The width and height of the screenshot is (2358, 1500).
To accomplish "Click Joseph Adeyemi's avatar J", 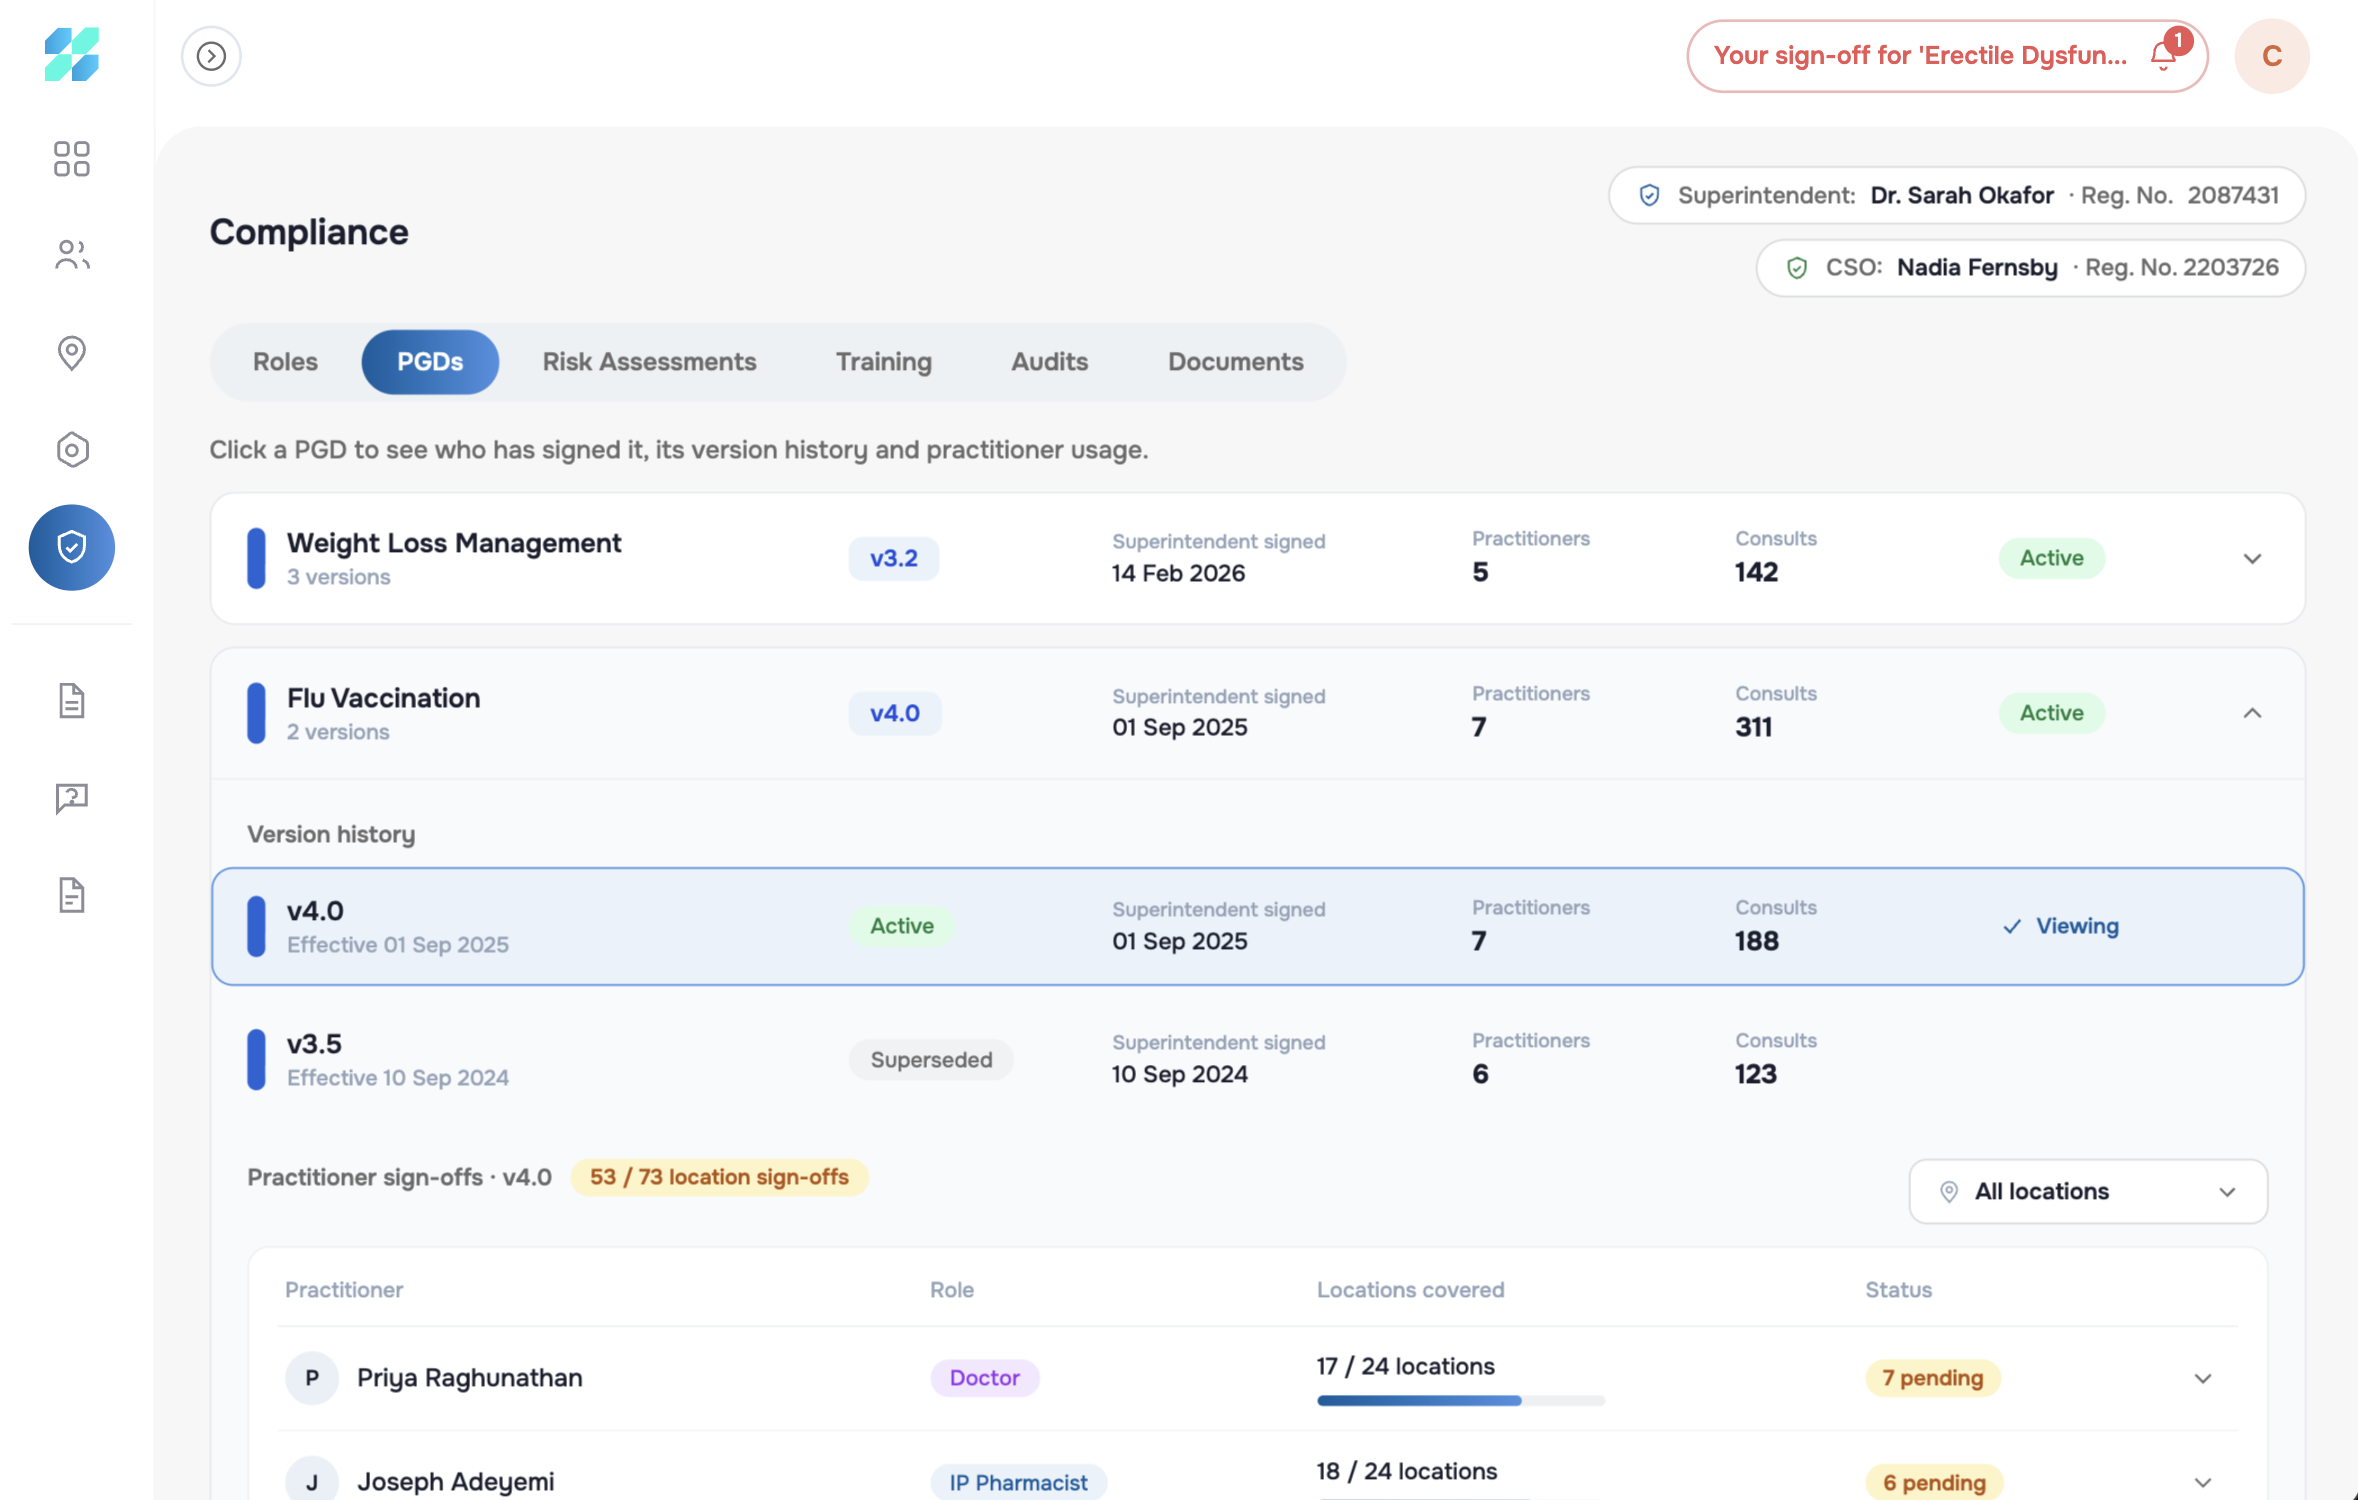I will coord(312,1481).
